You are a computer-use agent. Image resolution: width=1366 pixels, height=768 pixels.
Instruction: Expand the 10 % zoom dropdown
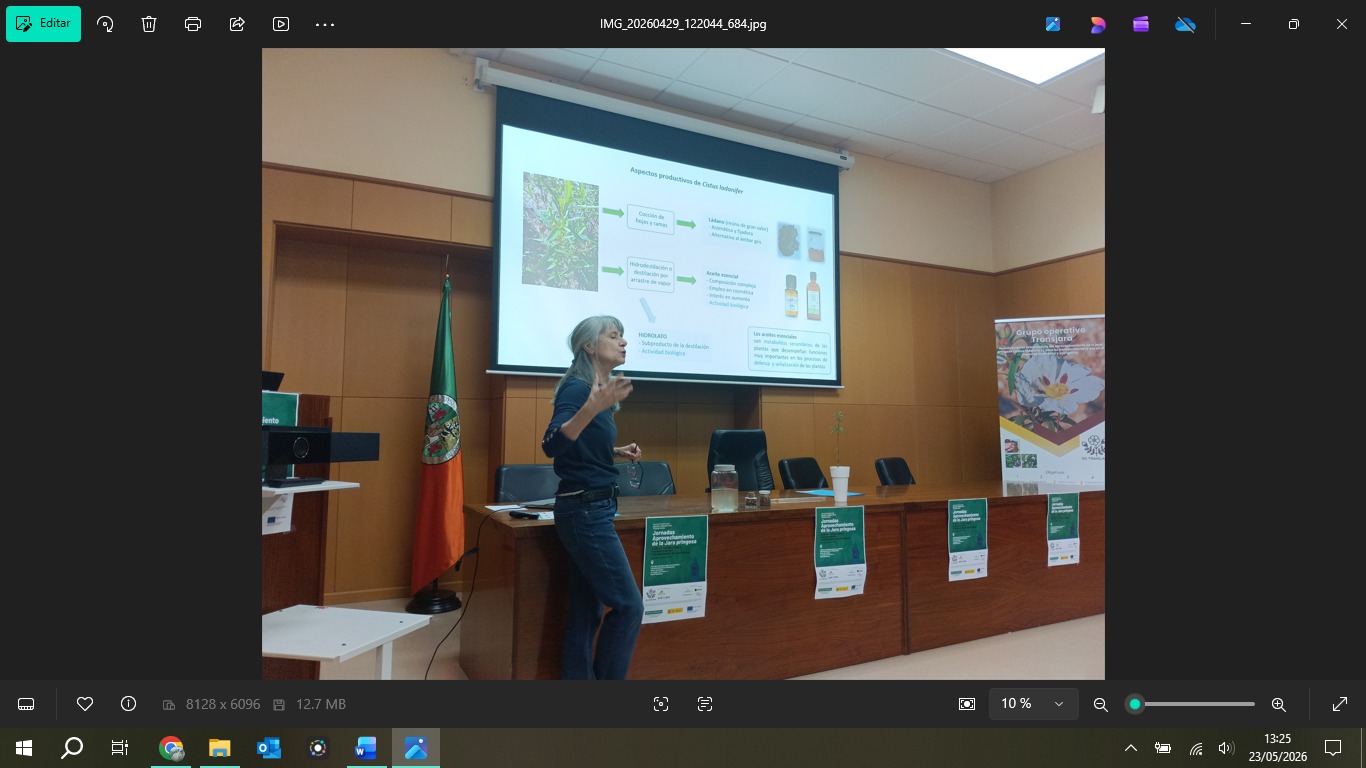pyautogui.click(x=1034, y=704)
